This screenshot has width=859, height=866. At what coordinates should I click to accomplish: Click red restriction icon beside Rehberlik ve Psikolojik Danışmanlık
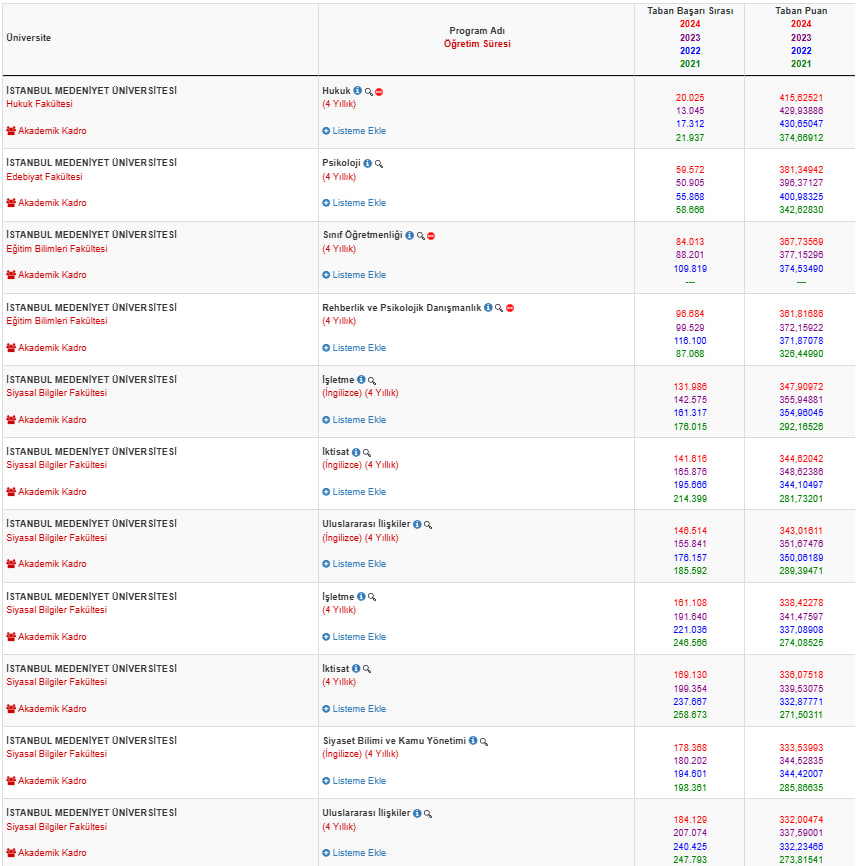[510, 308]
